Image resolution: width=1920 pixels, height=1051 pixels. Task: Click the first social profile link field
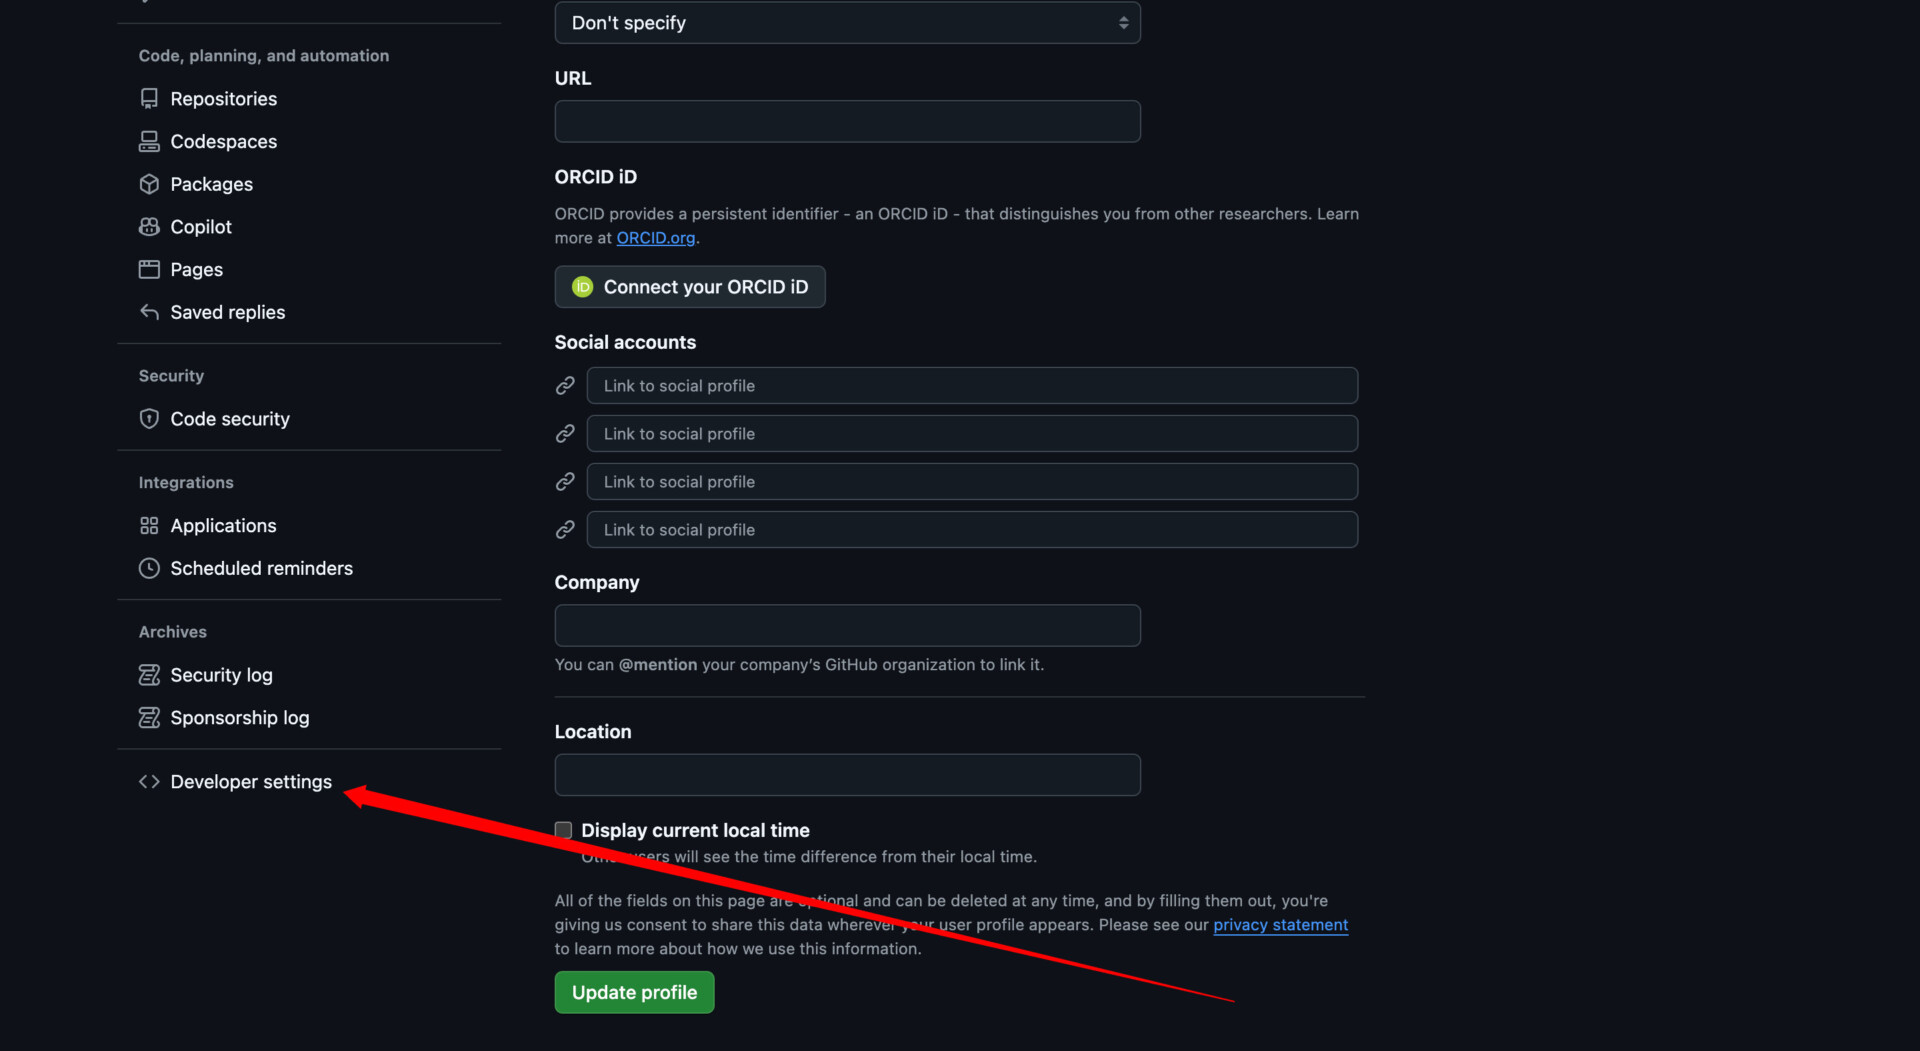click(x=971, y=386)
